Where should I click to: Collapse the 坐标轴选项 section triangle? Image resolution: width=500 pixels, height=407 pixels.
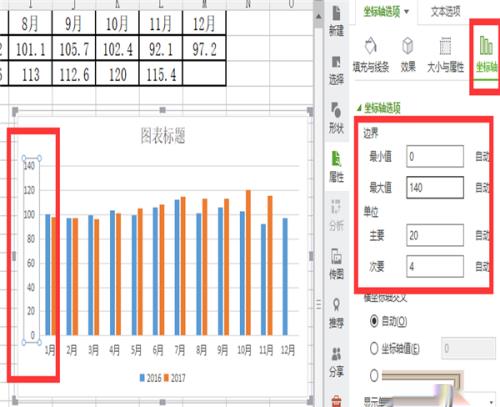(x=359, y=108)
